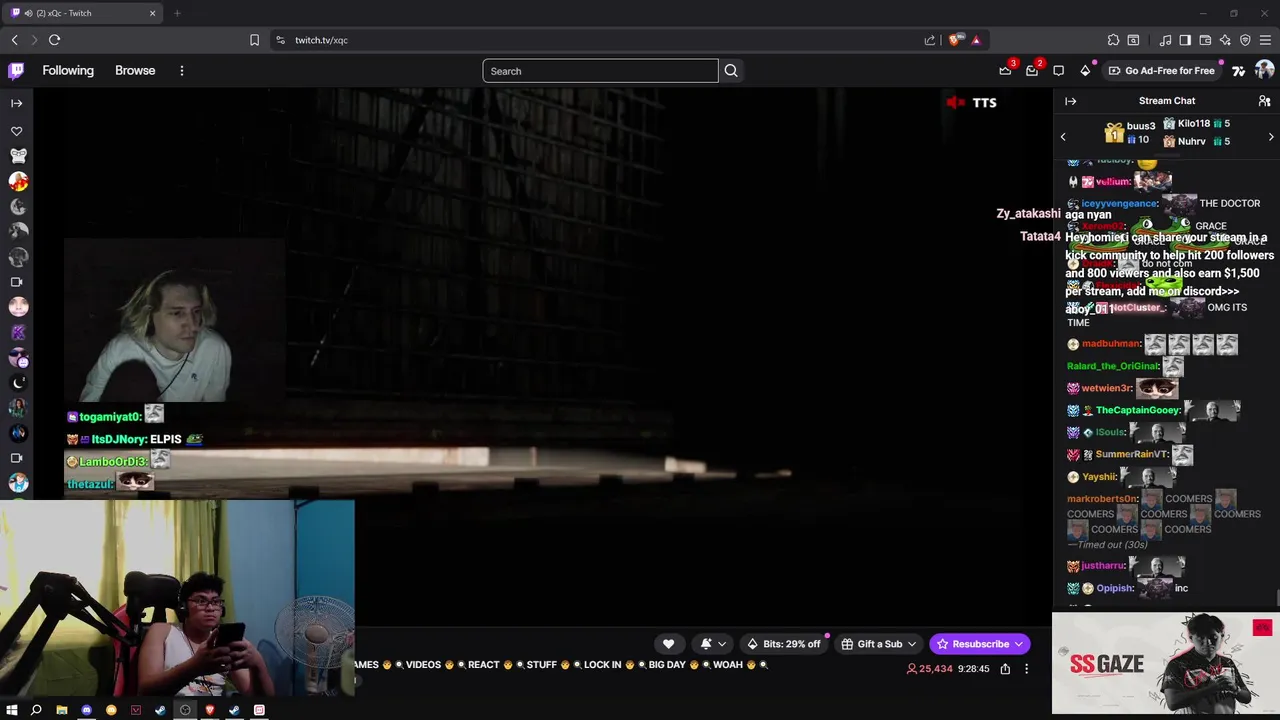Image resolution: width=1280 pixels, height=720 pixels.
Task: Open File Explorer from taskbar
Action: click(61, 710)
